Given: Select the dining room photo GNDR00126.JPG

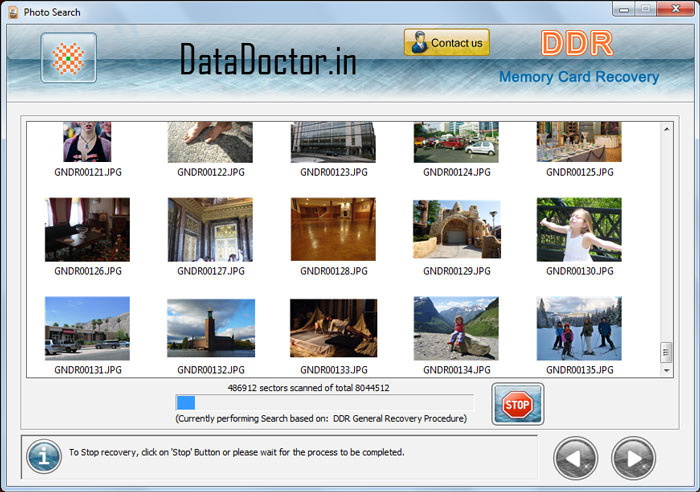Looking at the screenshot, I should point(87,229).
